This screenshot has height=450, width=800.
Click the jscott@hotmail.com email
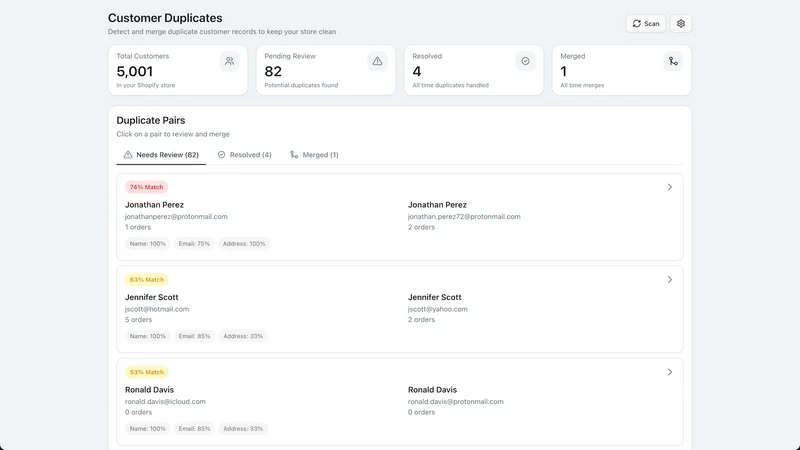(157, 309)
